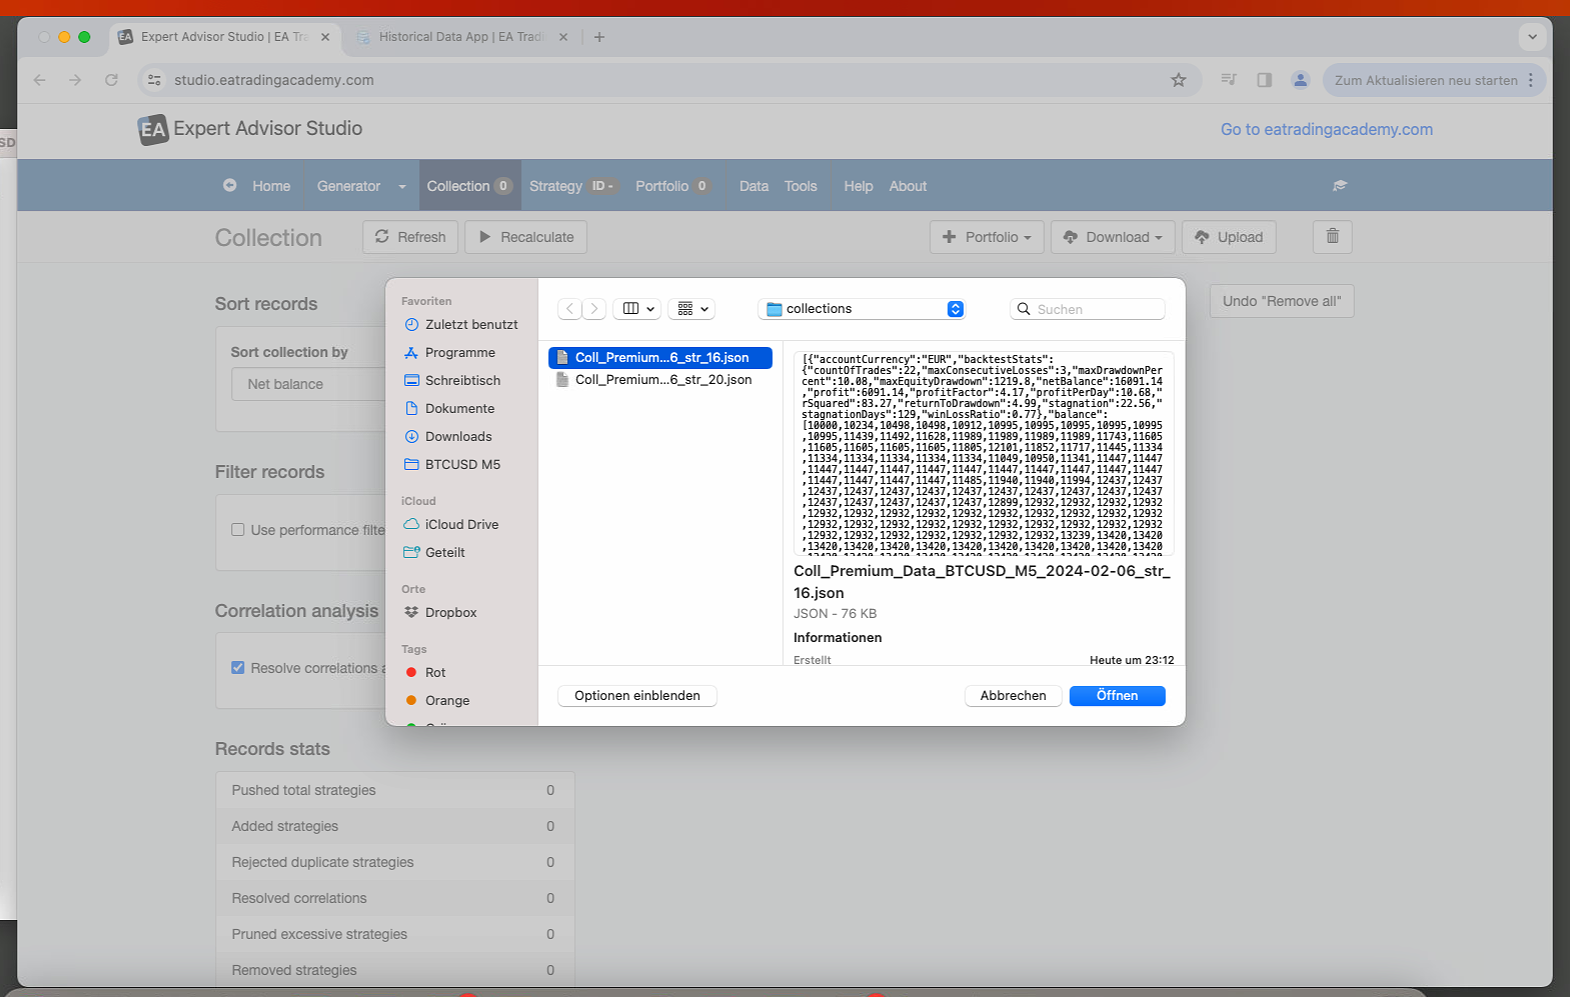Open the Strategy nav tab
Viewport: 1570px width, 997px height.
pos(571,186)
